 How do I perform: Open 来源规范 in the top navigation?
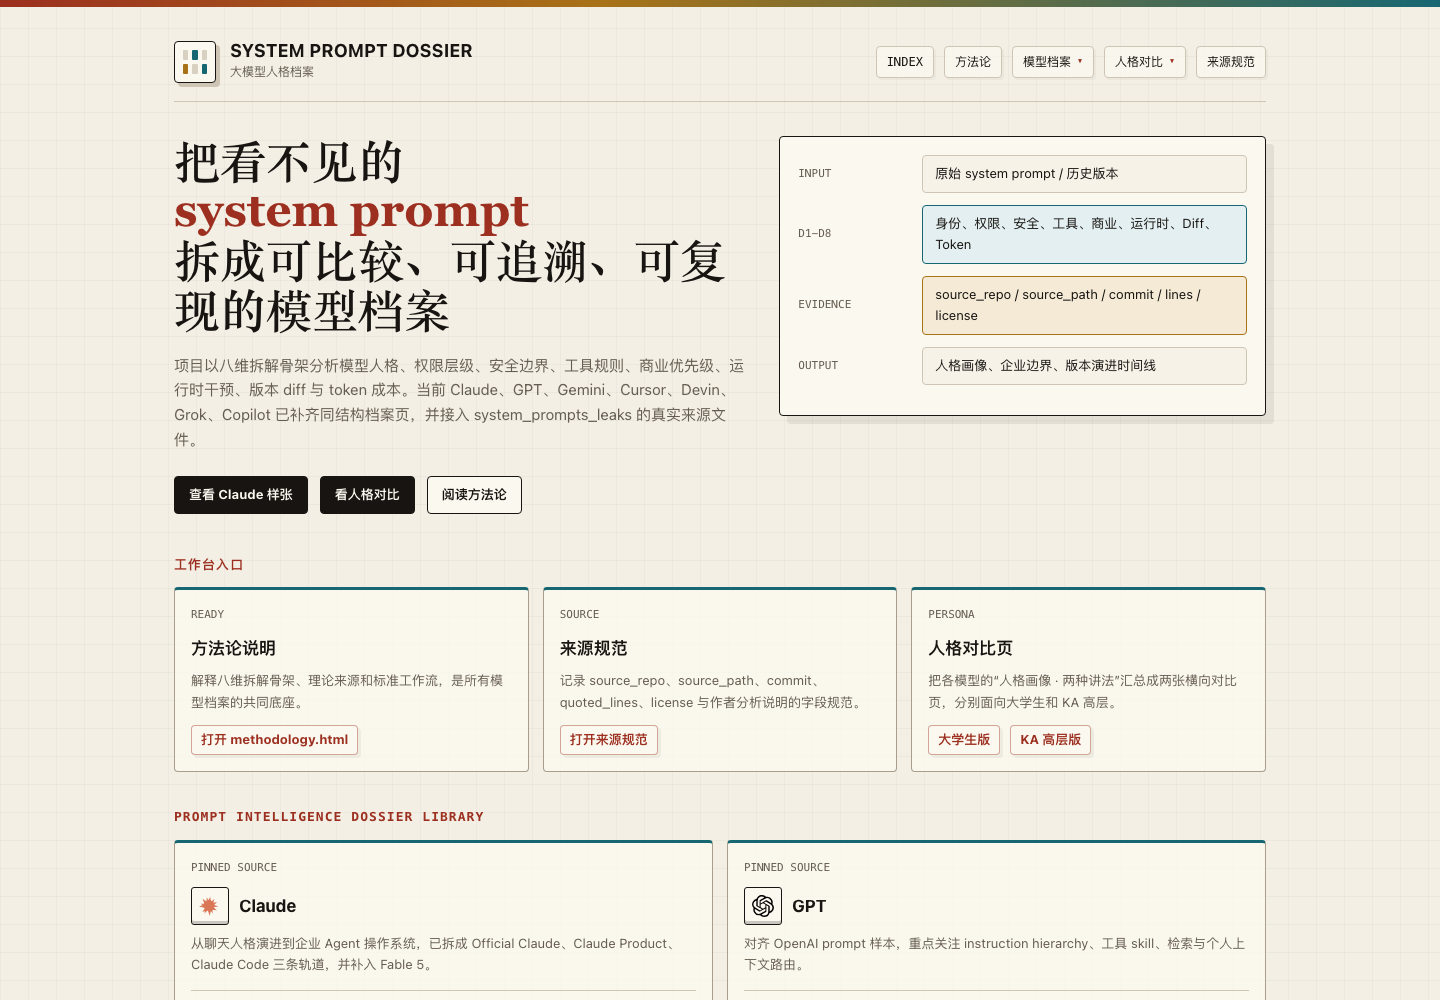pos(1231,62)
